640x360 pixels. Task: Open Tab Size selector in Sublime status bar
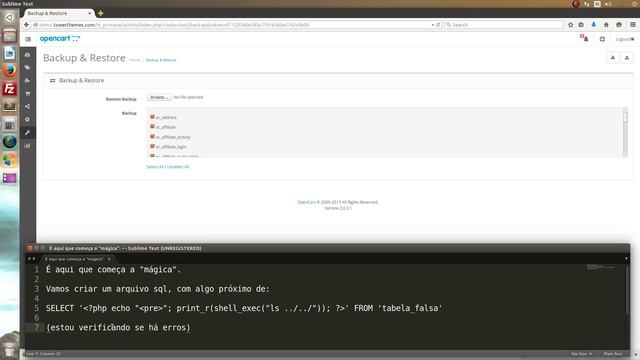[582, 354]
